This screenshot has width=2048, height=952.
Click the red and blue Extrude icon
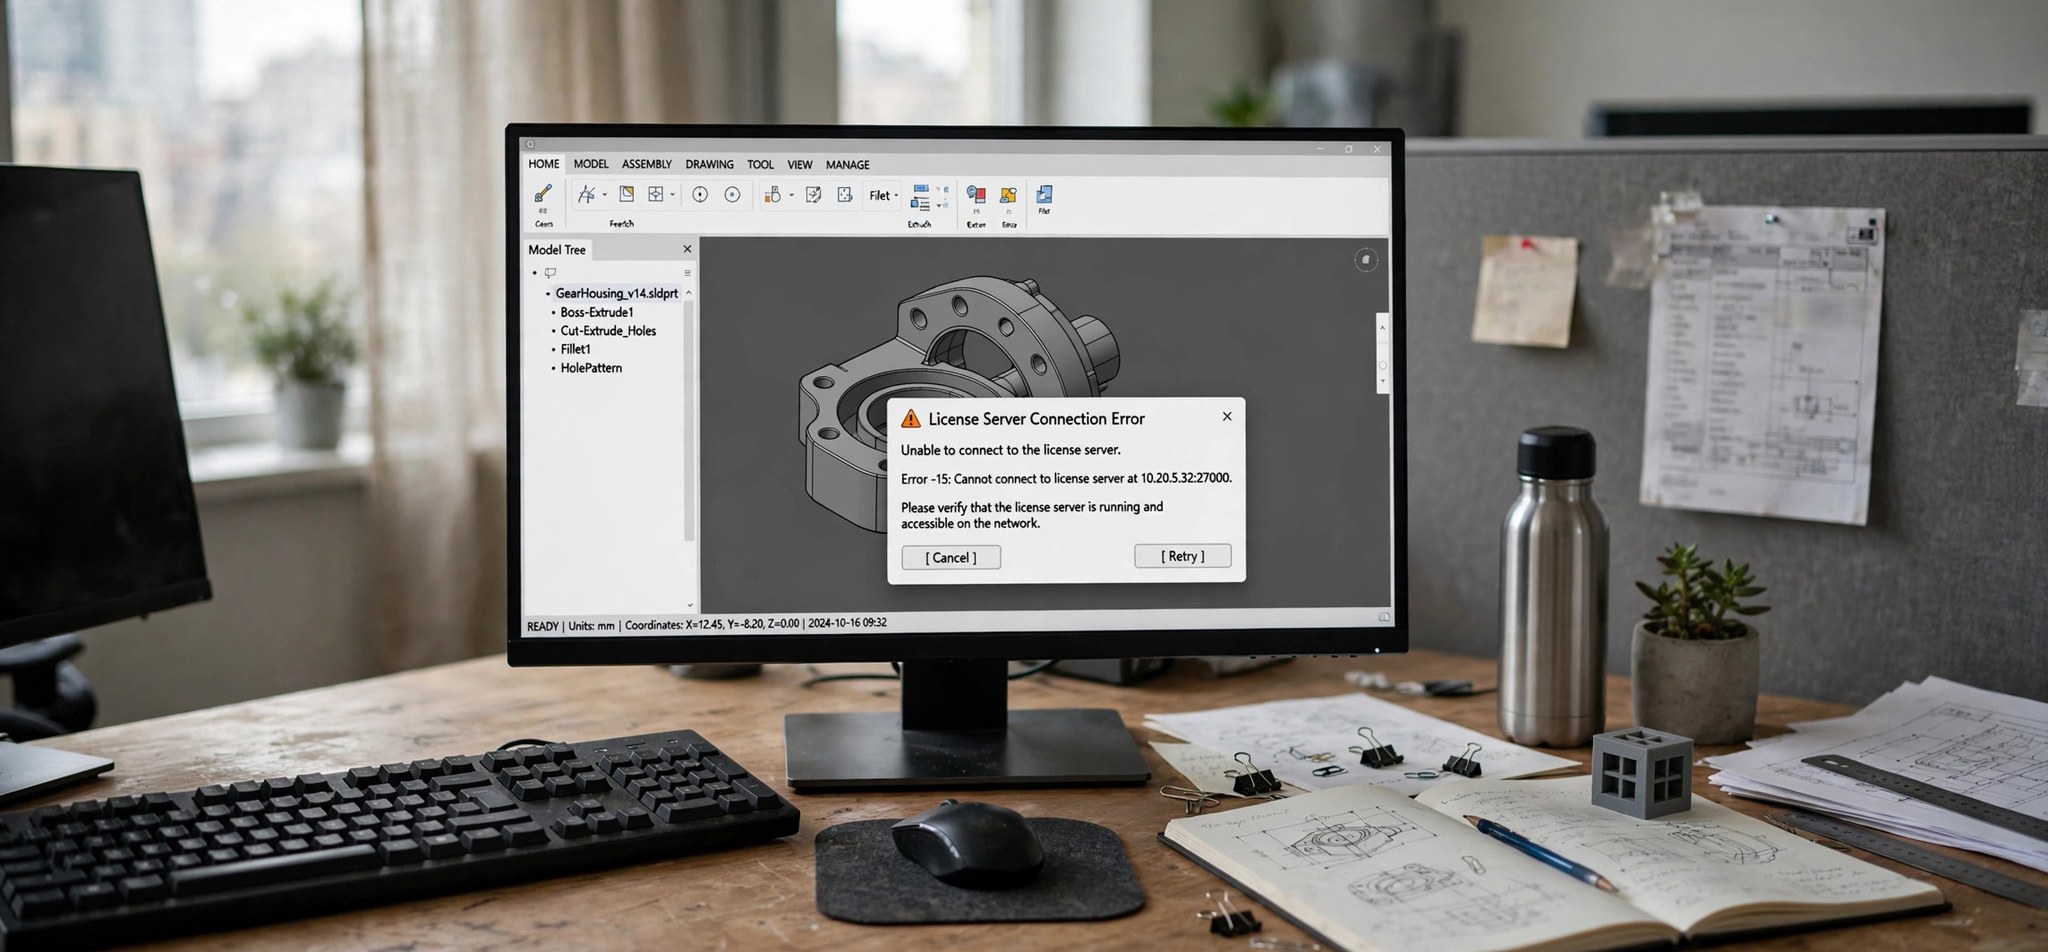[x=976, y=194]
